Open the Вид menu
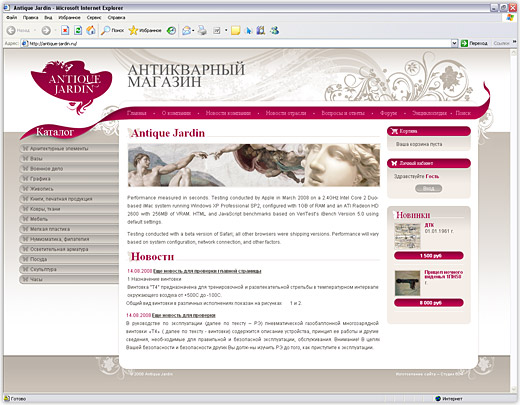 (x=48, y=17)
